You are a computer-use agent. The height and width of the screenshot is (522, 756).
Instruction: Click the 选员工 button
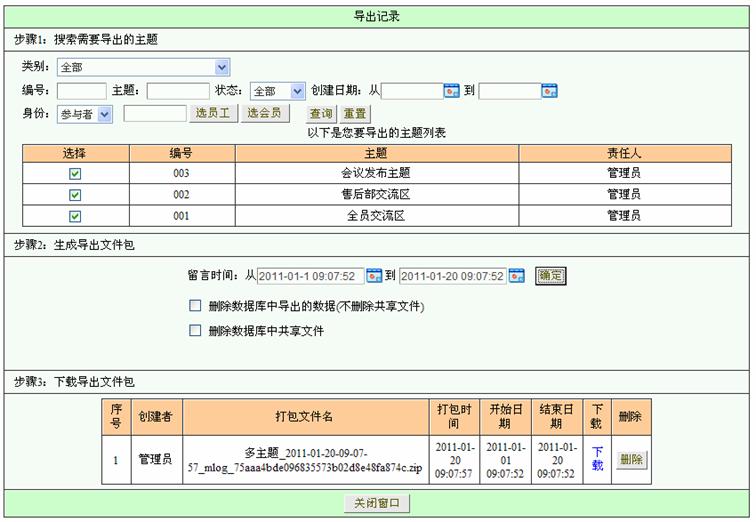(x=212, y=113)
